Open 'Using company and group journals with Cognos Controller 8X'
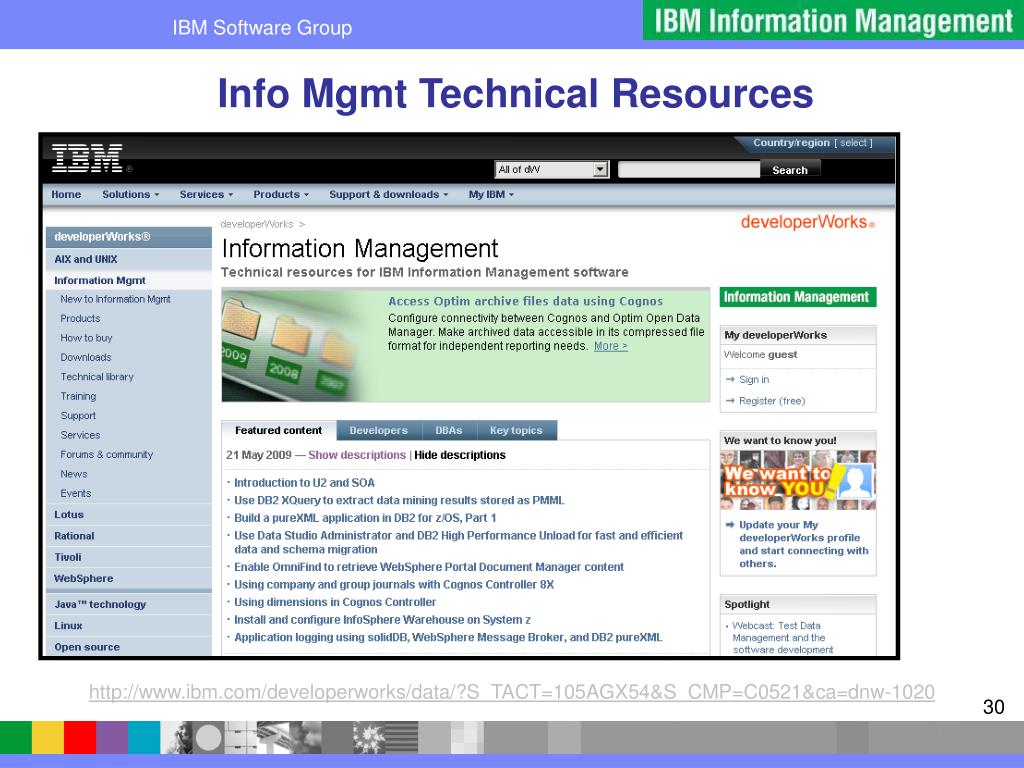The height and width of the screenshot is (768, 1024). (x=394, y=585)
